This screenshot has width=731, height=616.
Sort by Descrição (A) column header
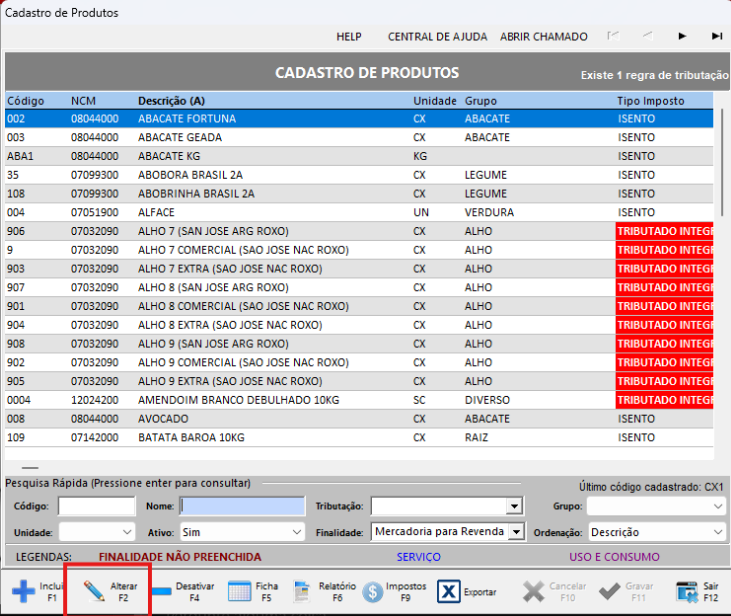(171, 101)
